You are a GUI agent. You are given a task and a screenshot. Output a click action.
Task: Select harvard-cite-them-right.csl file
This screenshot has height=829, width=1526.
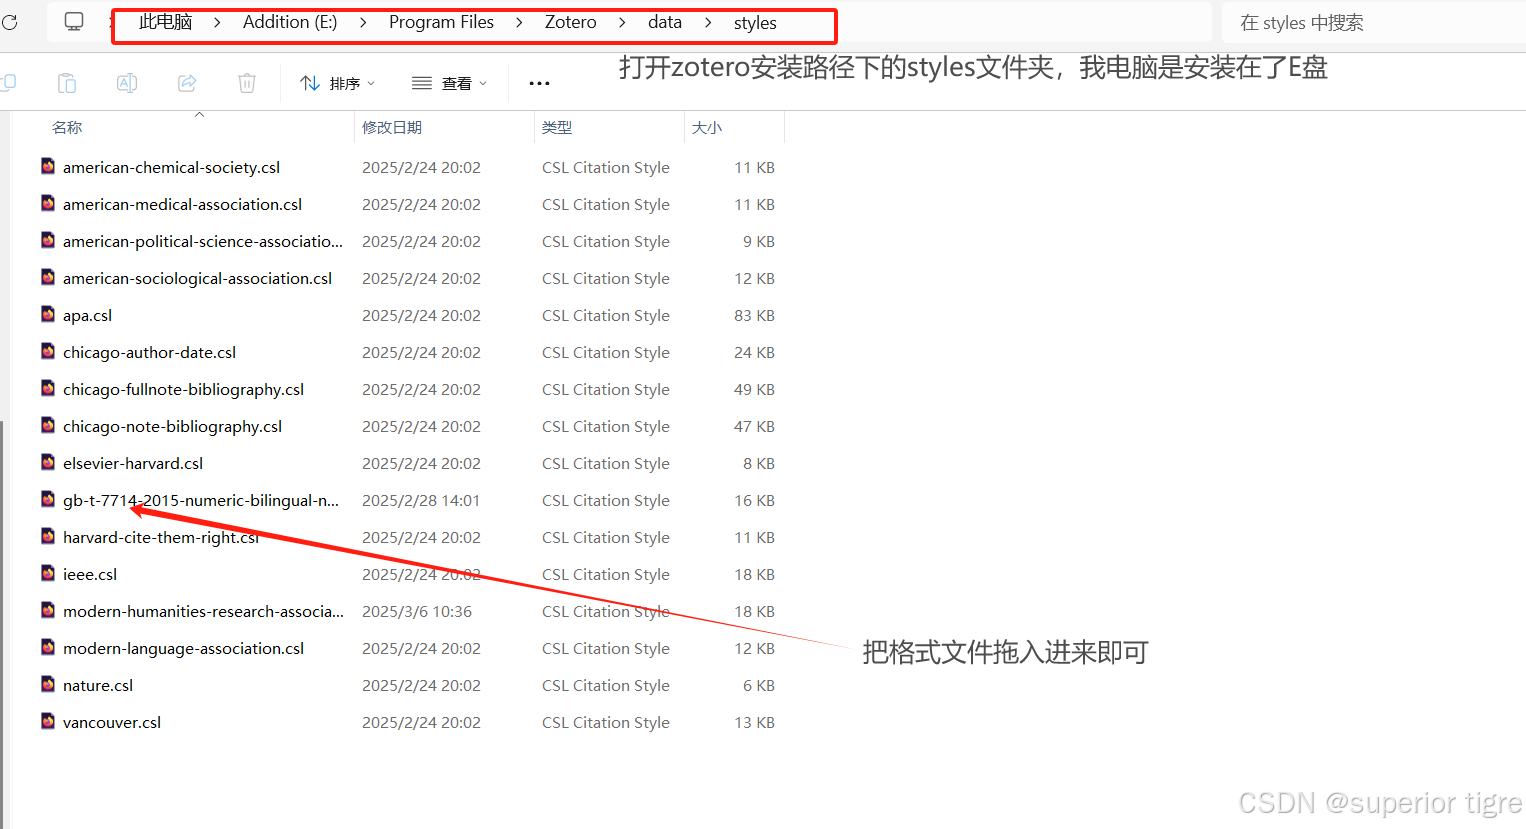coord(161,538)
